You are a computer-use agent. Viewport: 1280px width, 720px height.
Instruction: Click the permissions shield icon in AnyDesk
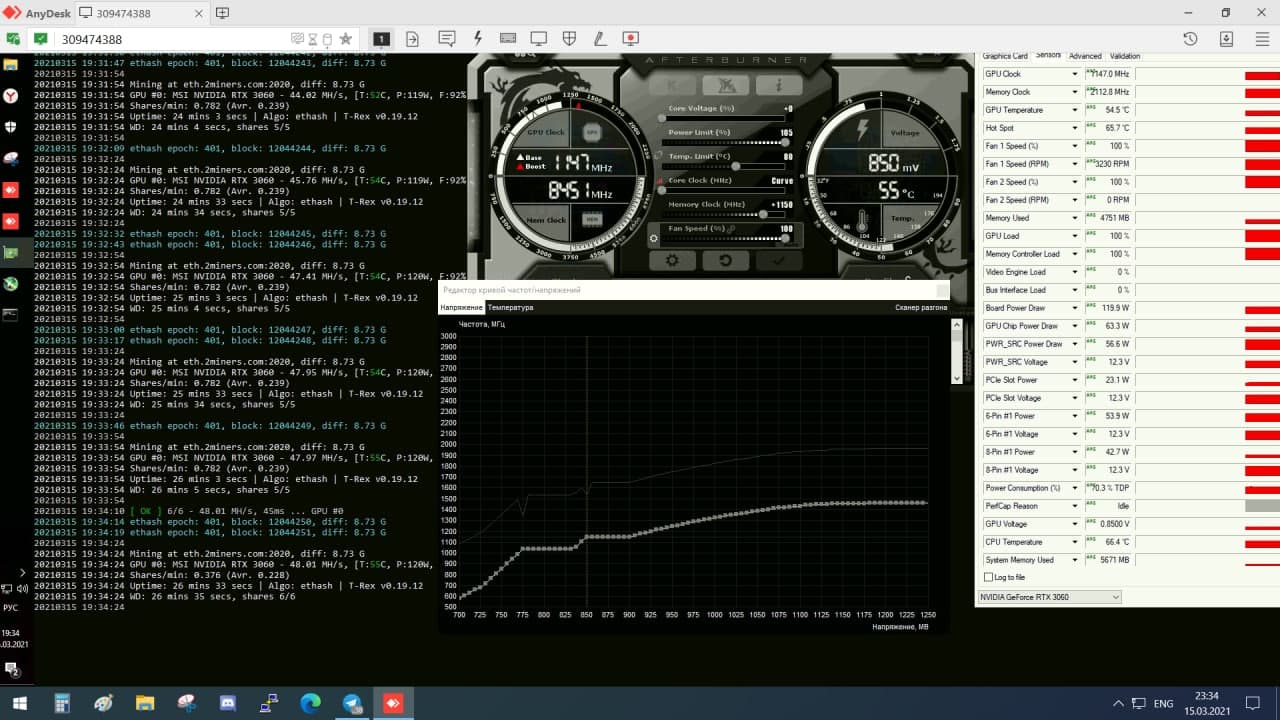point(568,38)
